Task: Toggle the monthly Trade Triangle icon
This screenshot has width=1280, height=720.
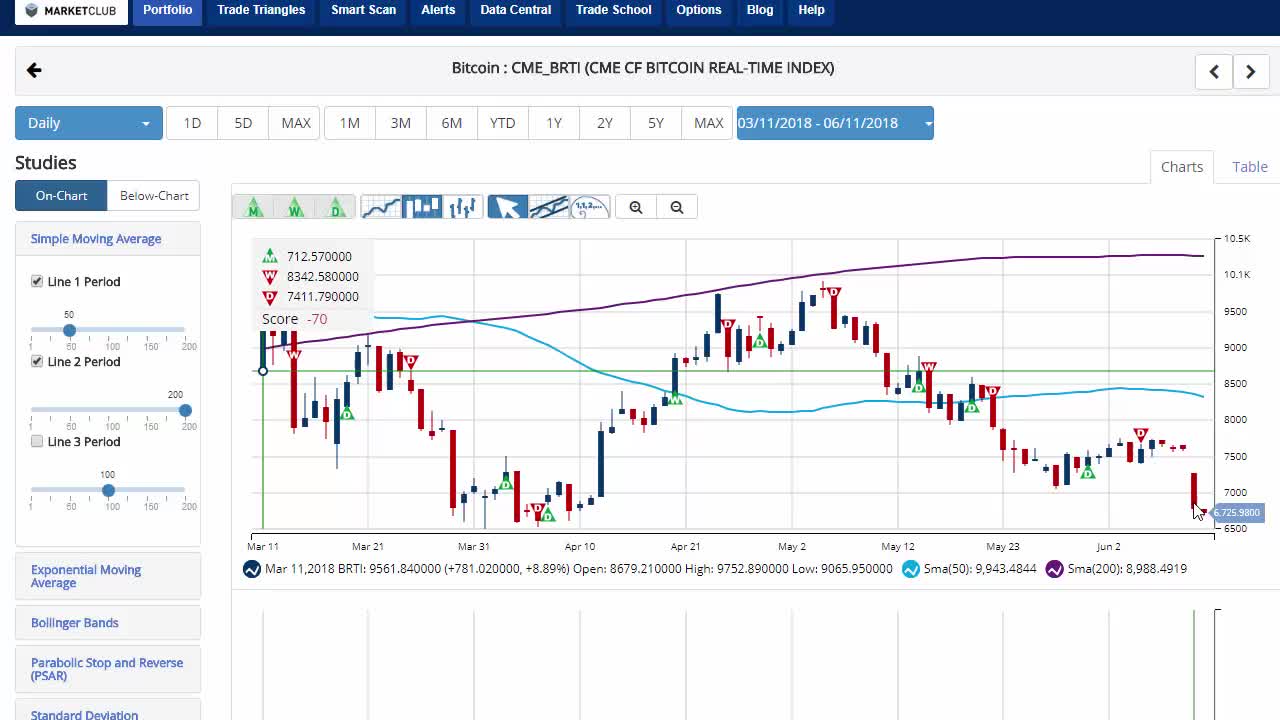Action: [253, 207]
